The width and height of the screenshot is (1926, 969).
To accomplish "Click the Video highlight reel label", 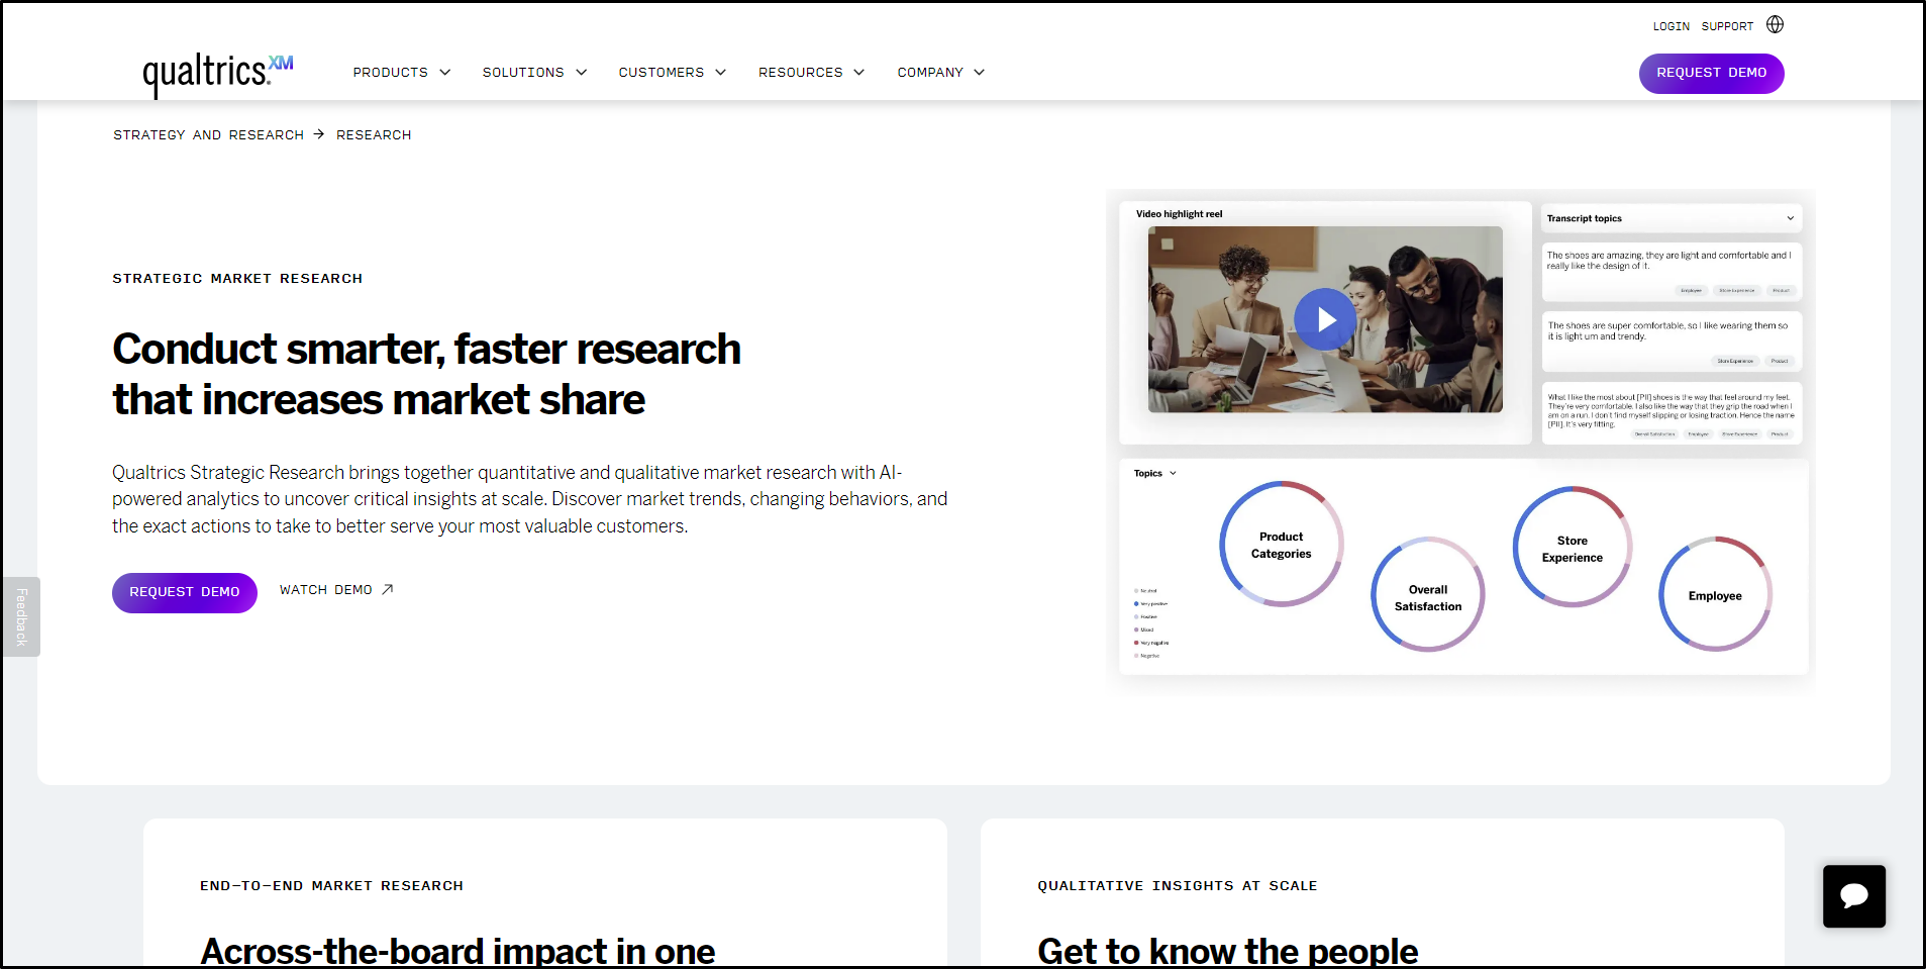I will 1179,214.
